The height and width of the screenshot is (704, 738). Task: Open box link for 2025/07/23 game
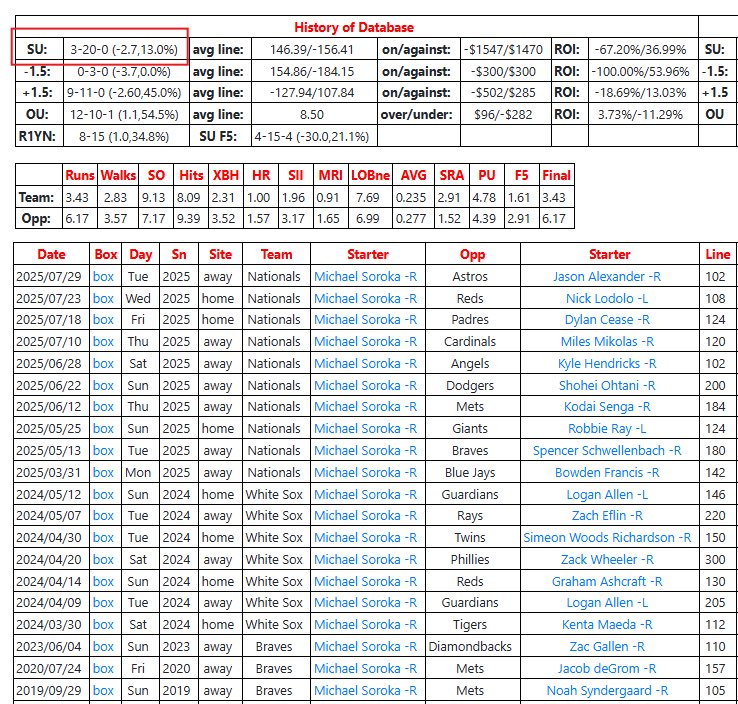coord(103,298)
